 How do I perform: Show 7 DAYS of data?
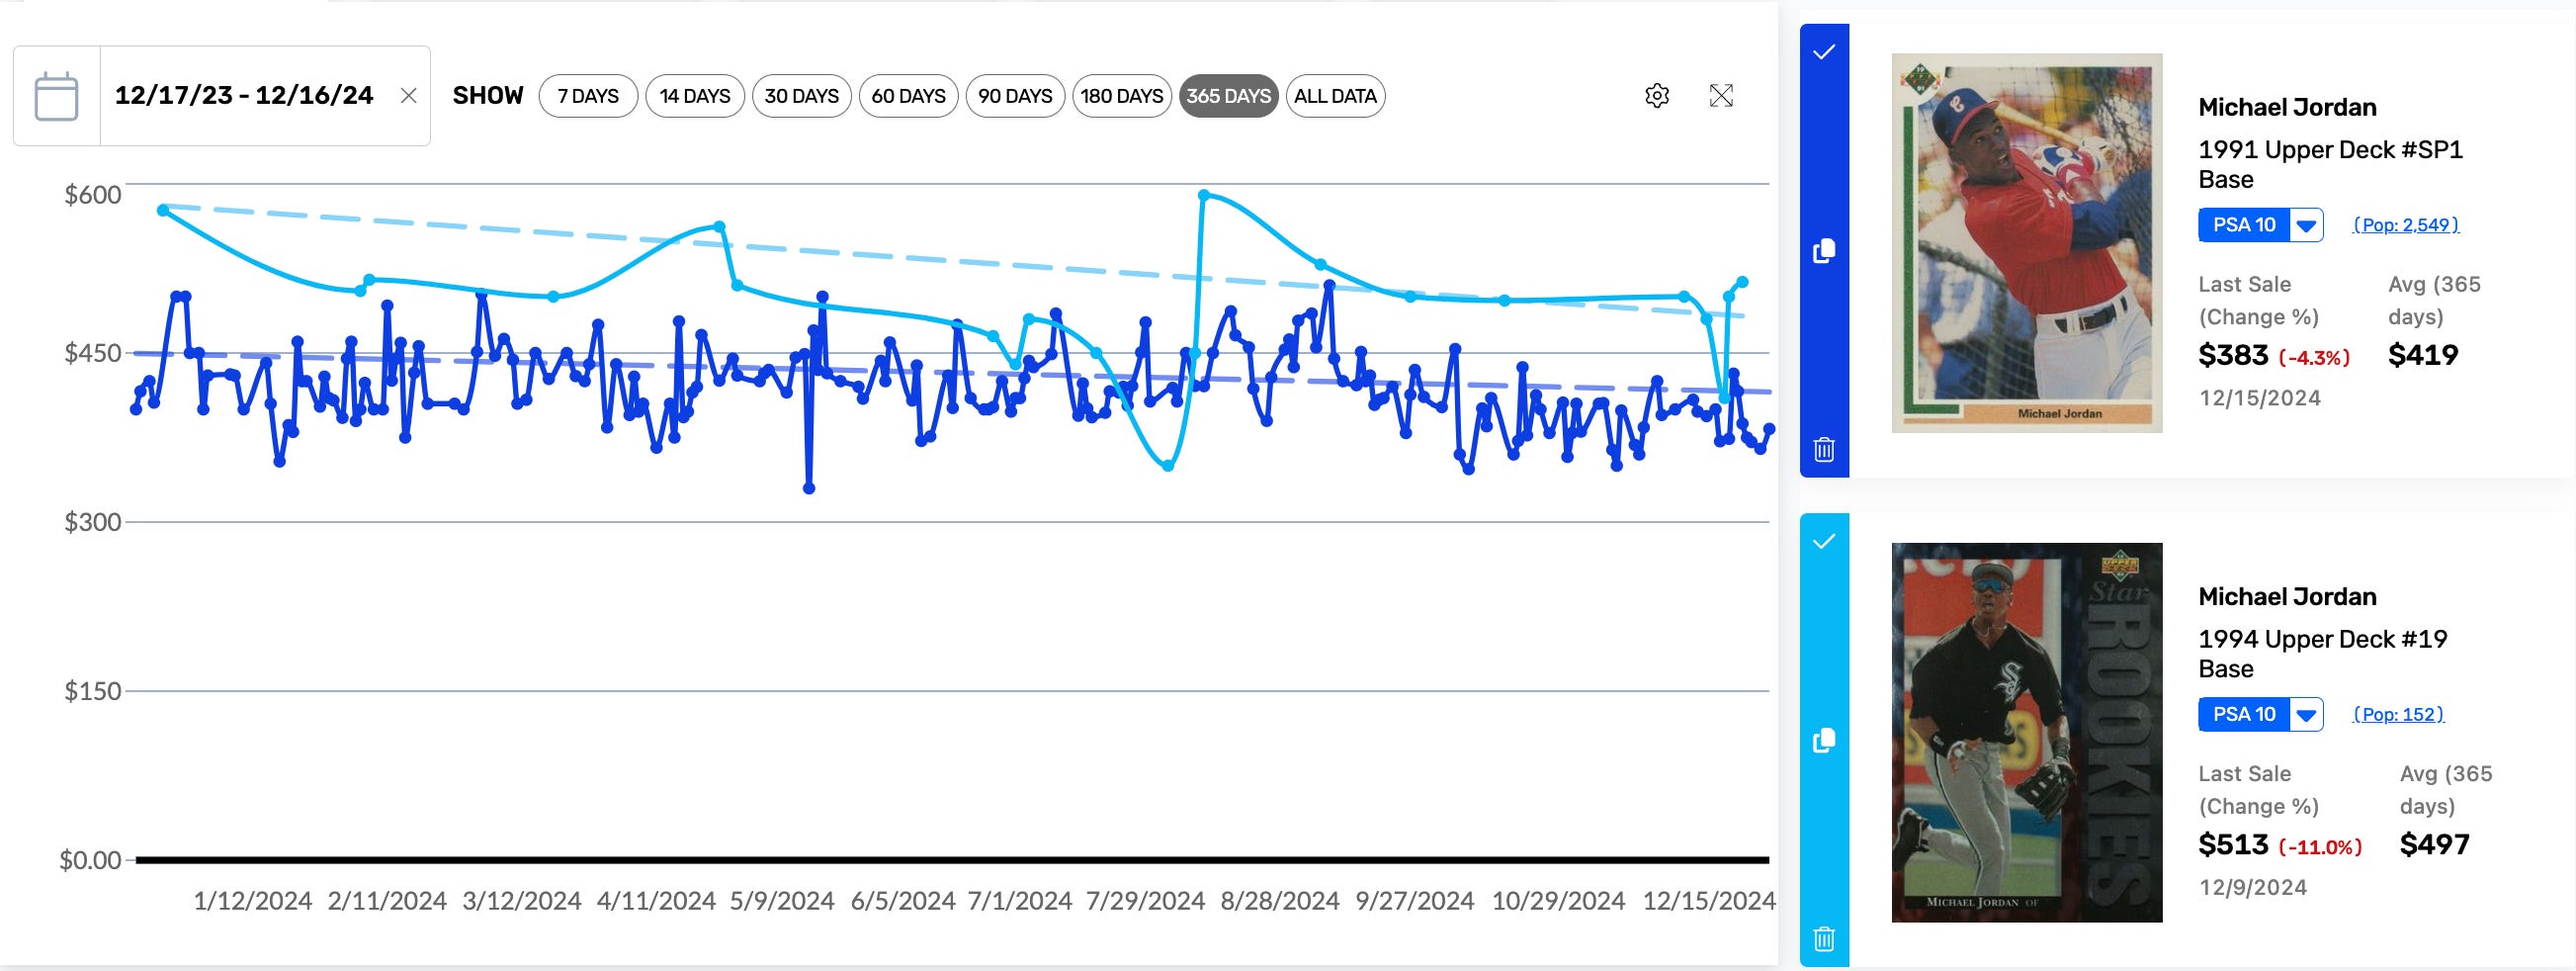588,96
